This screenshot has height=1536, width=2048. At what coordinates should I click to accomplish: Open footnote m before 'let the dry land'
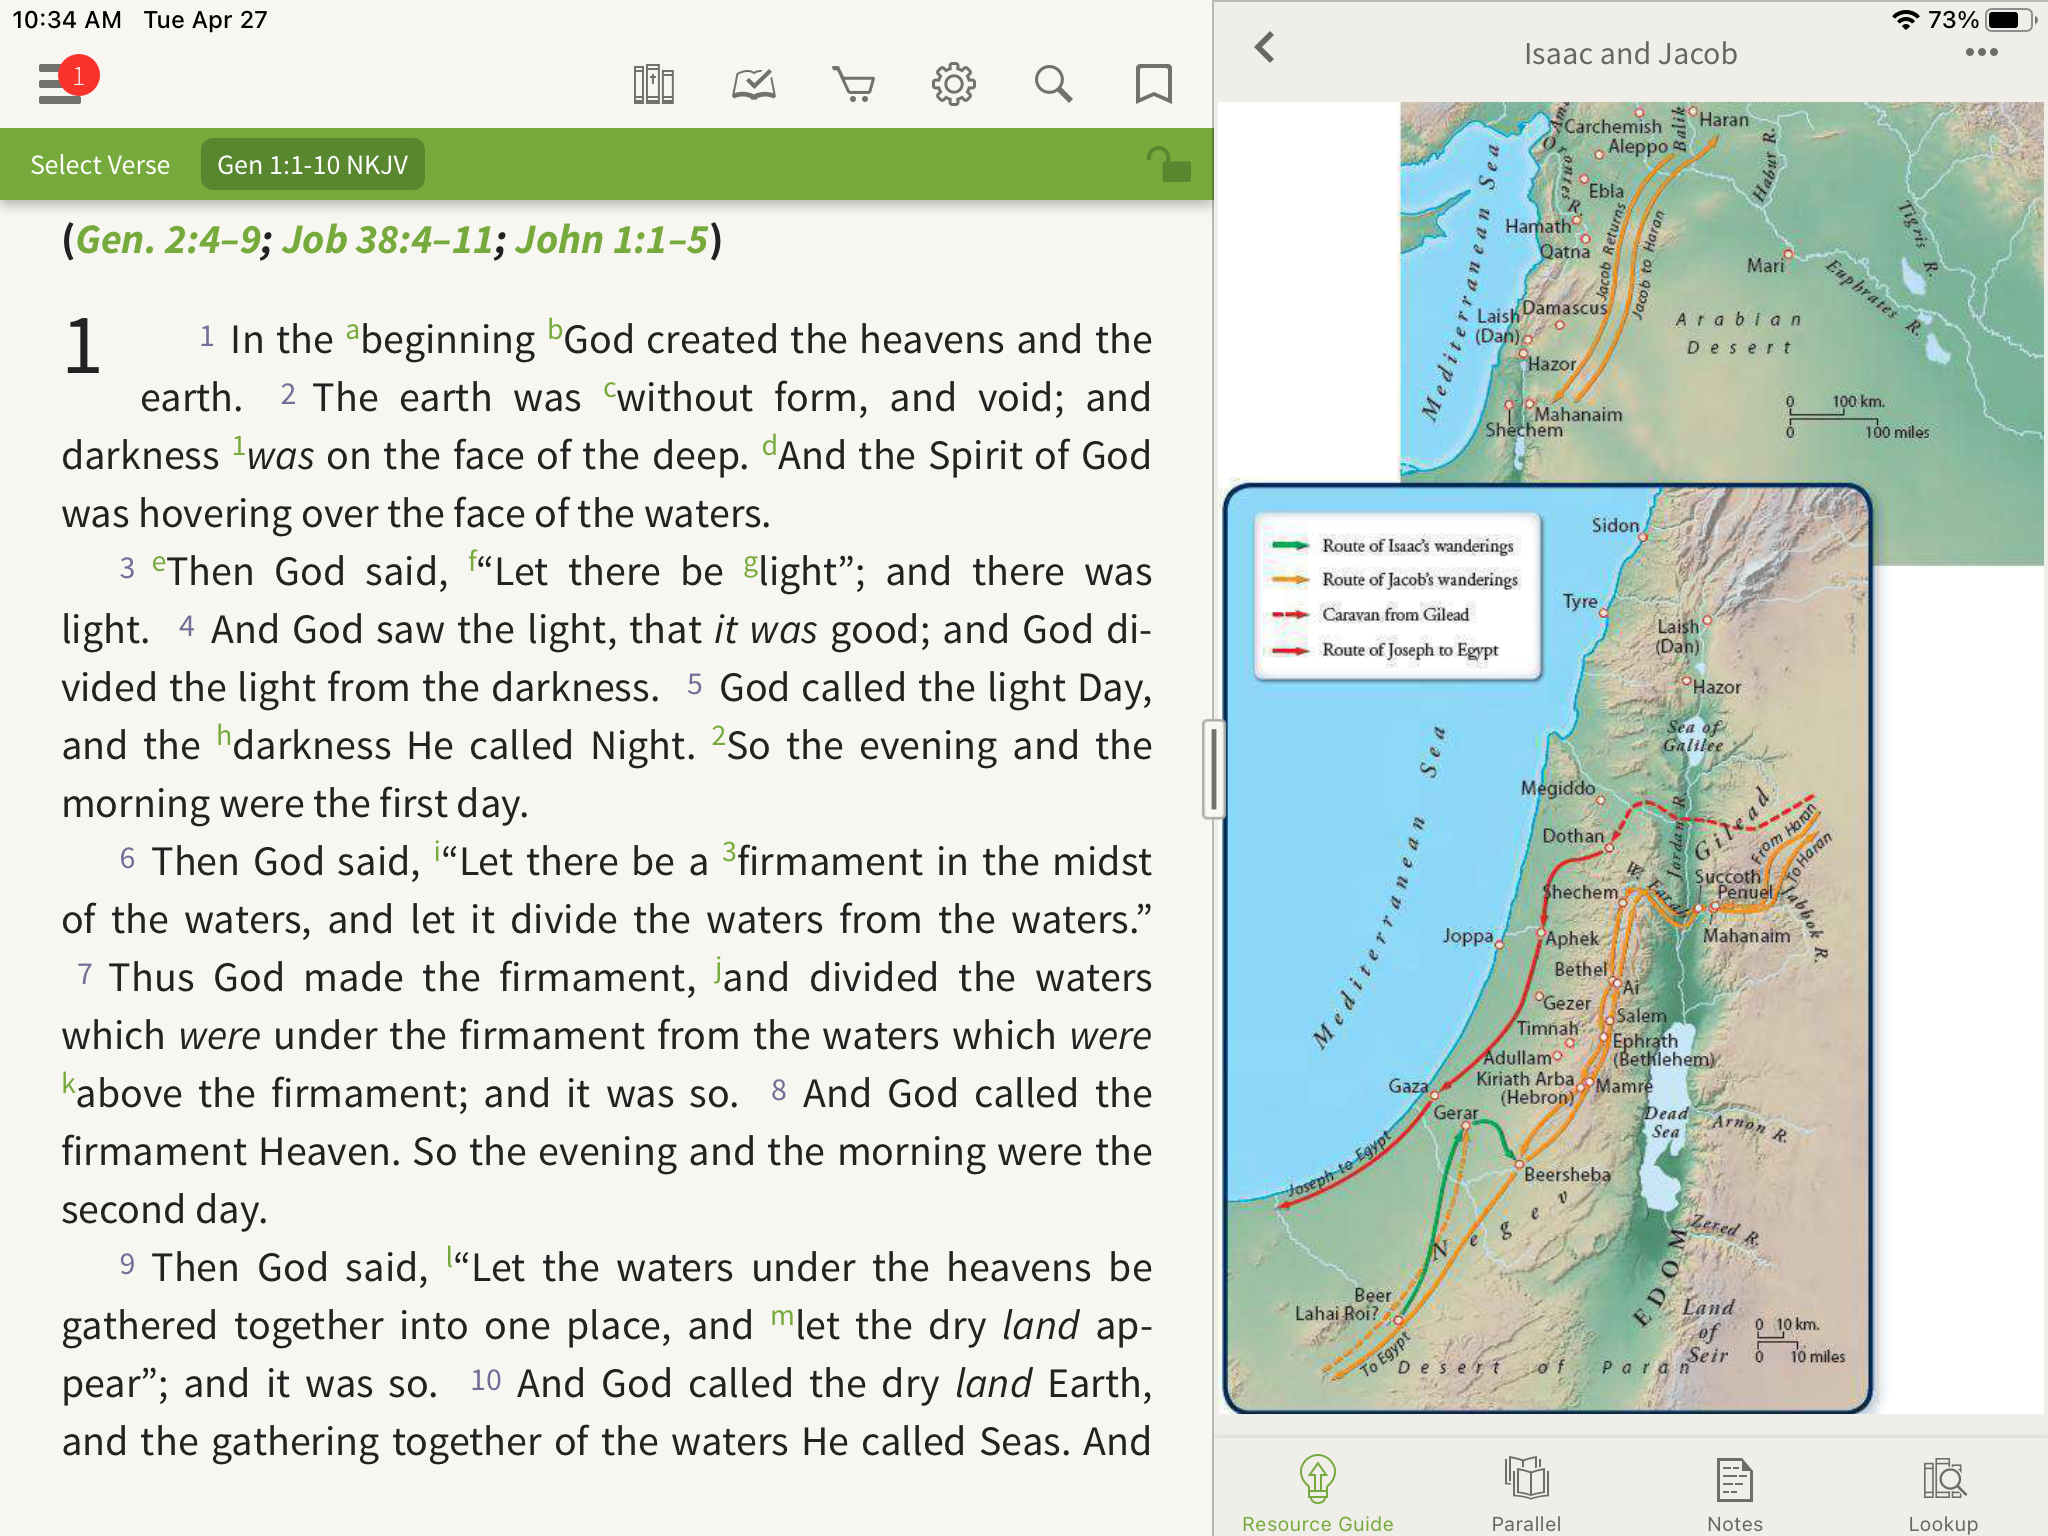click(782, 1317)
